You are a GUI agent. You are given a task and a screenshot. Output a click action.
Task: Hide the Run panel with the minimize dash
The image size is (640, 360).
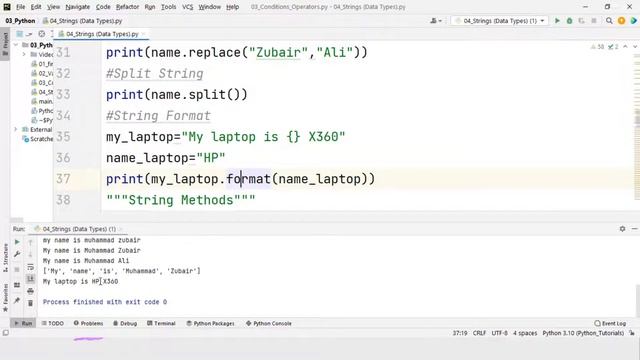point(634,229)
